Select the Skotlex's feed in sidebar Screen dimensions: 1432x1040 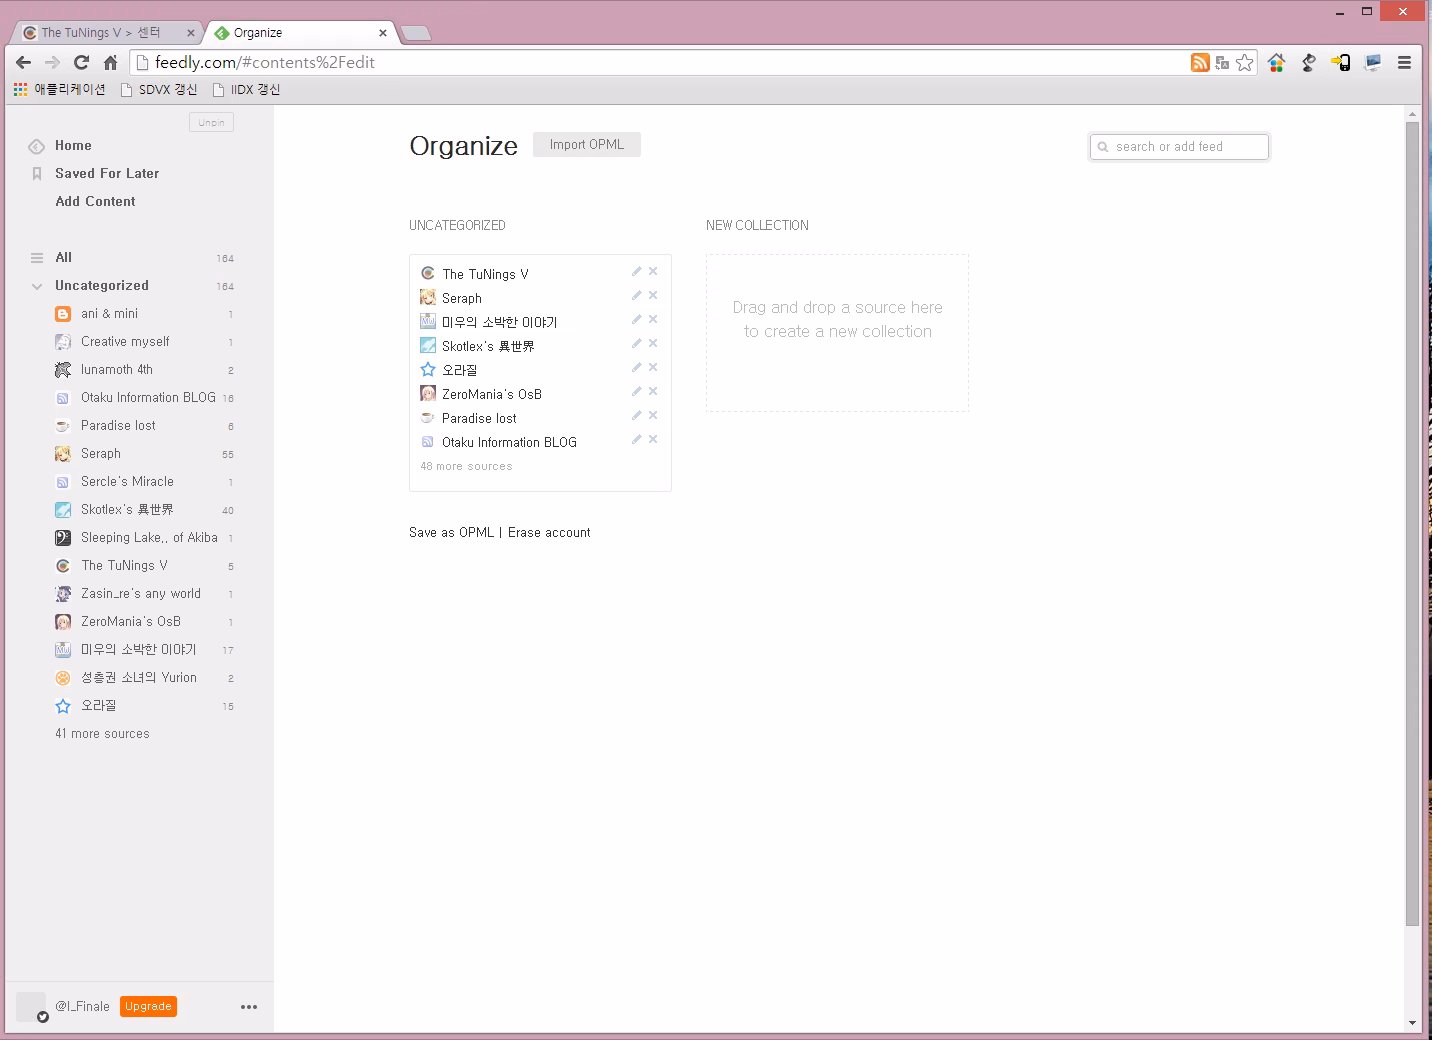point(127,509)
